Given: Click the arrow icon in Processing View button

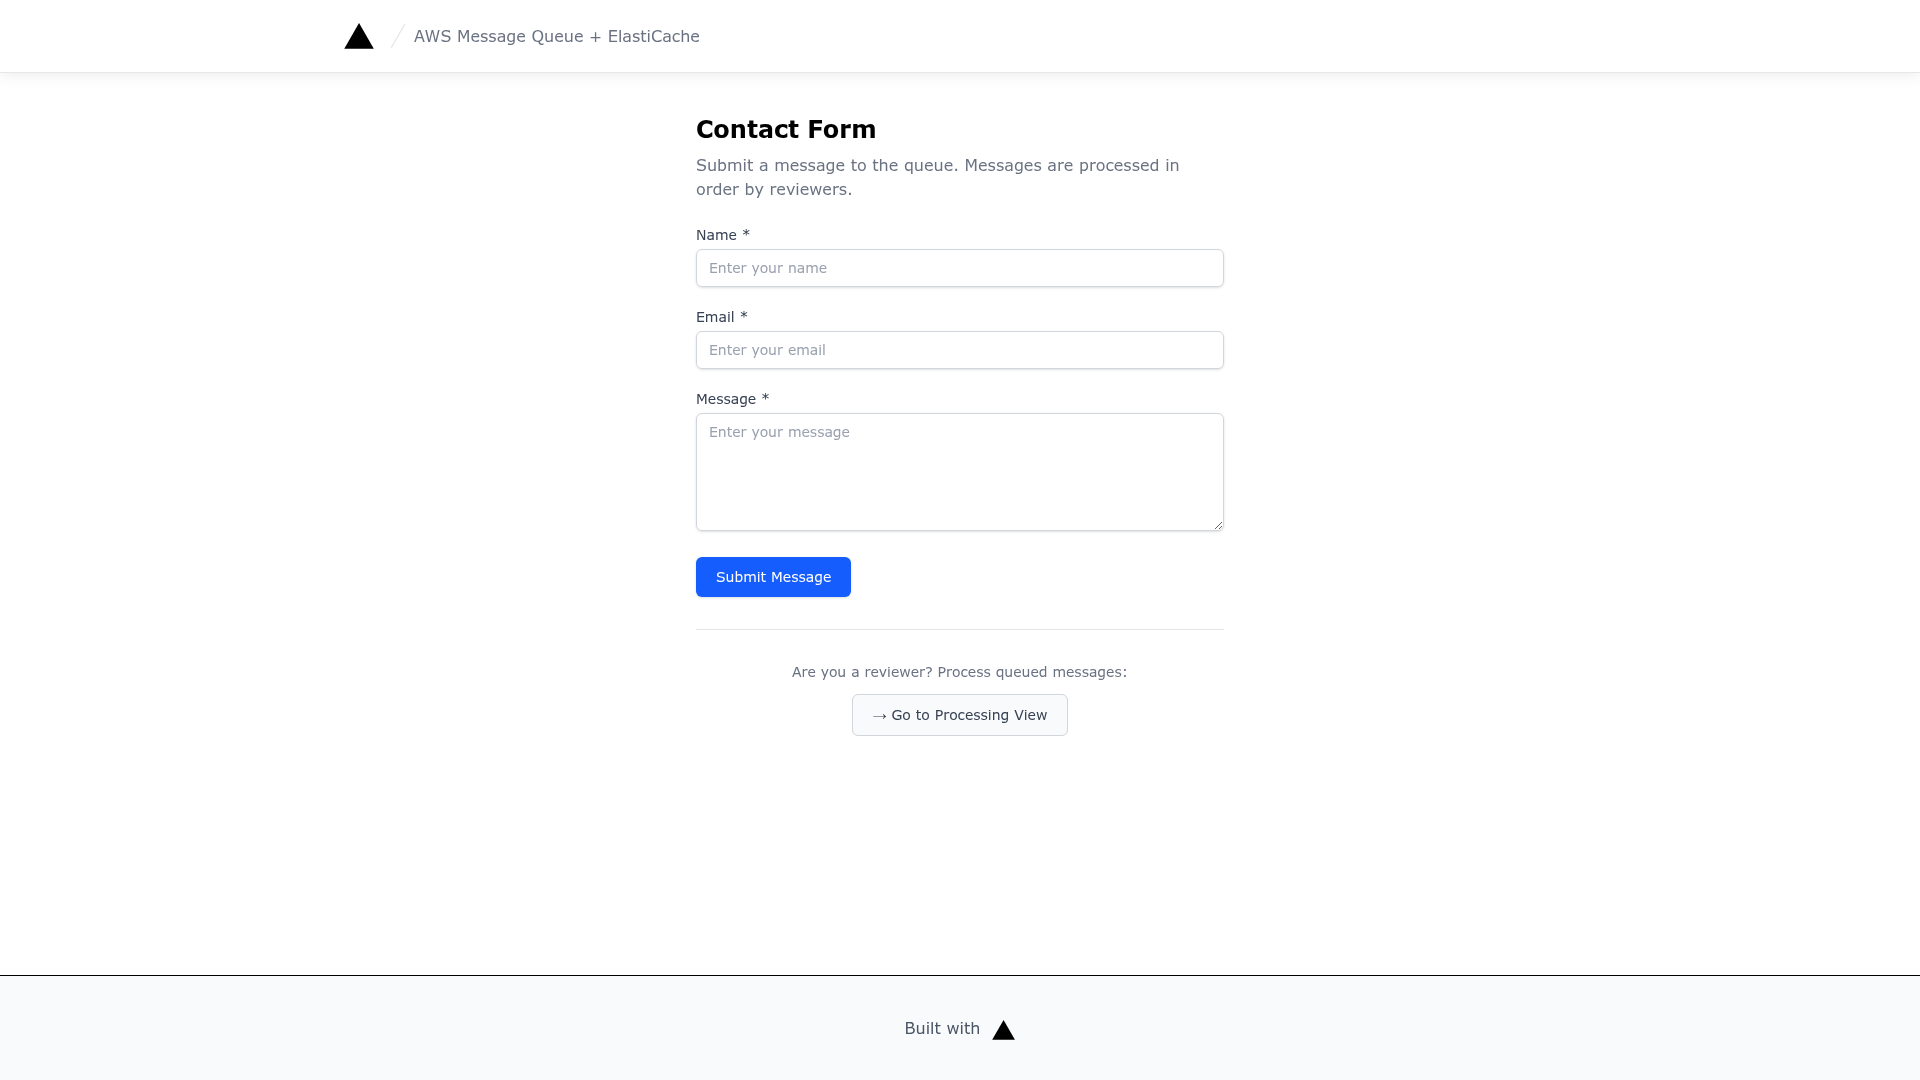Looking at the screenshot, I should pyautogui.click(x=880, y=716).
